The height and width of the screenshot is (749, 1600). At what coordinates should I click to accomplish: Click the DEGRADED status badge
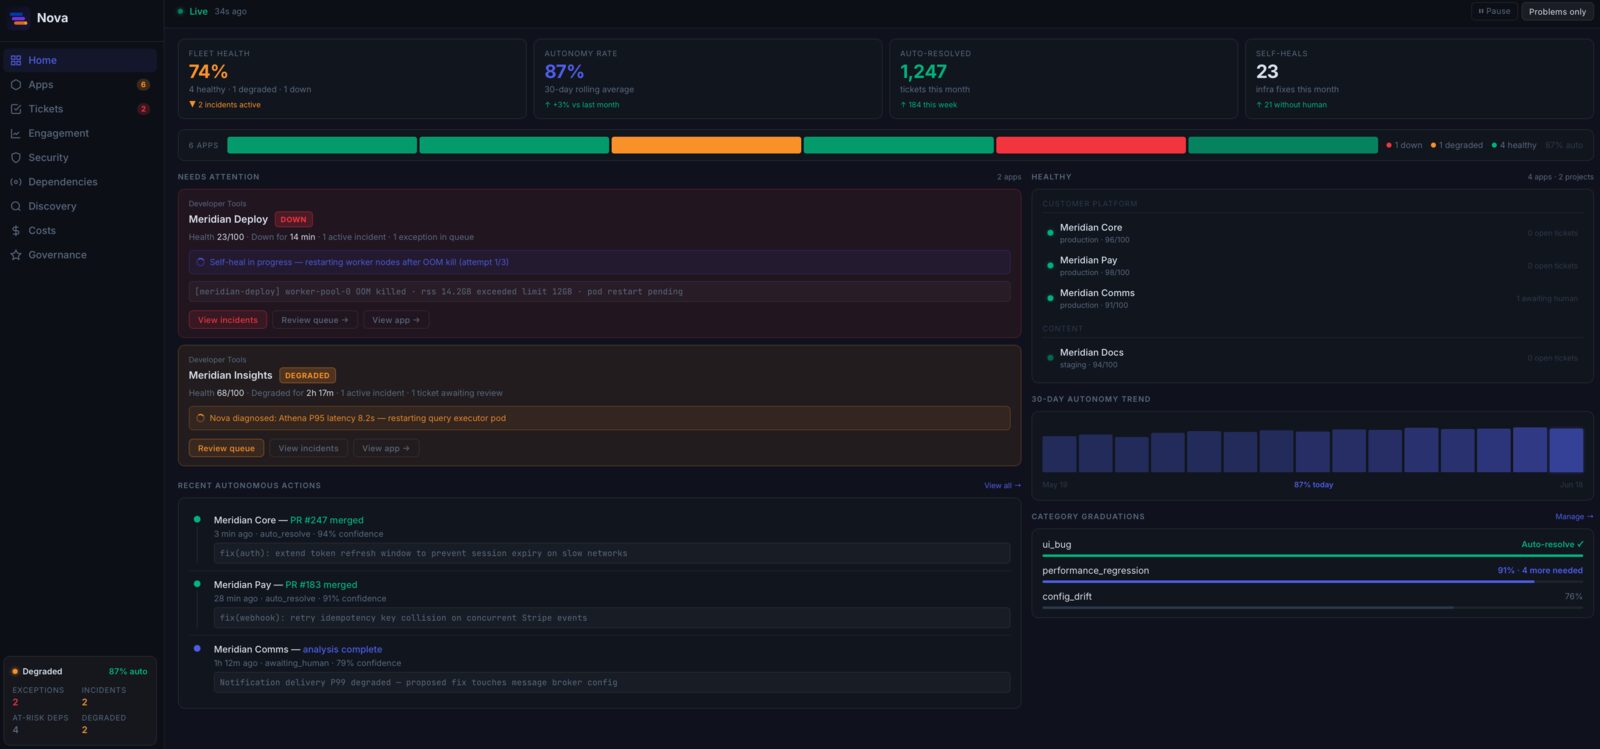click(x=307, y=375)
